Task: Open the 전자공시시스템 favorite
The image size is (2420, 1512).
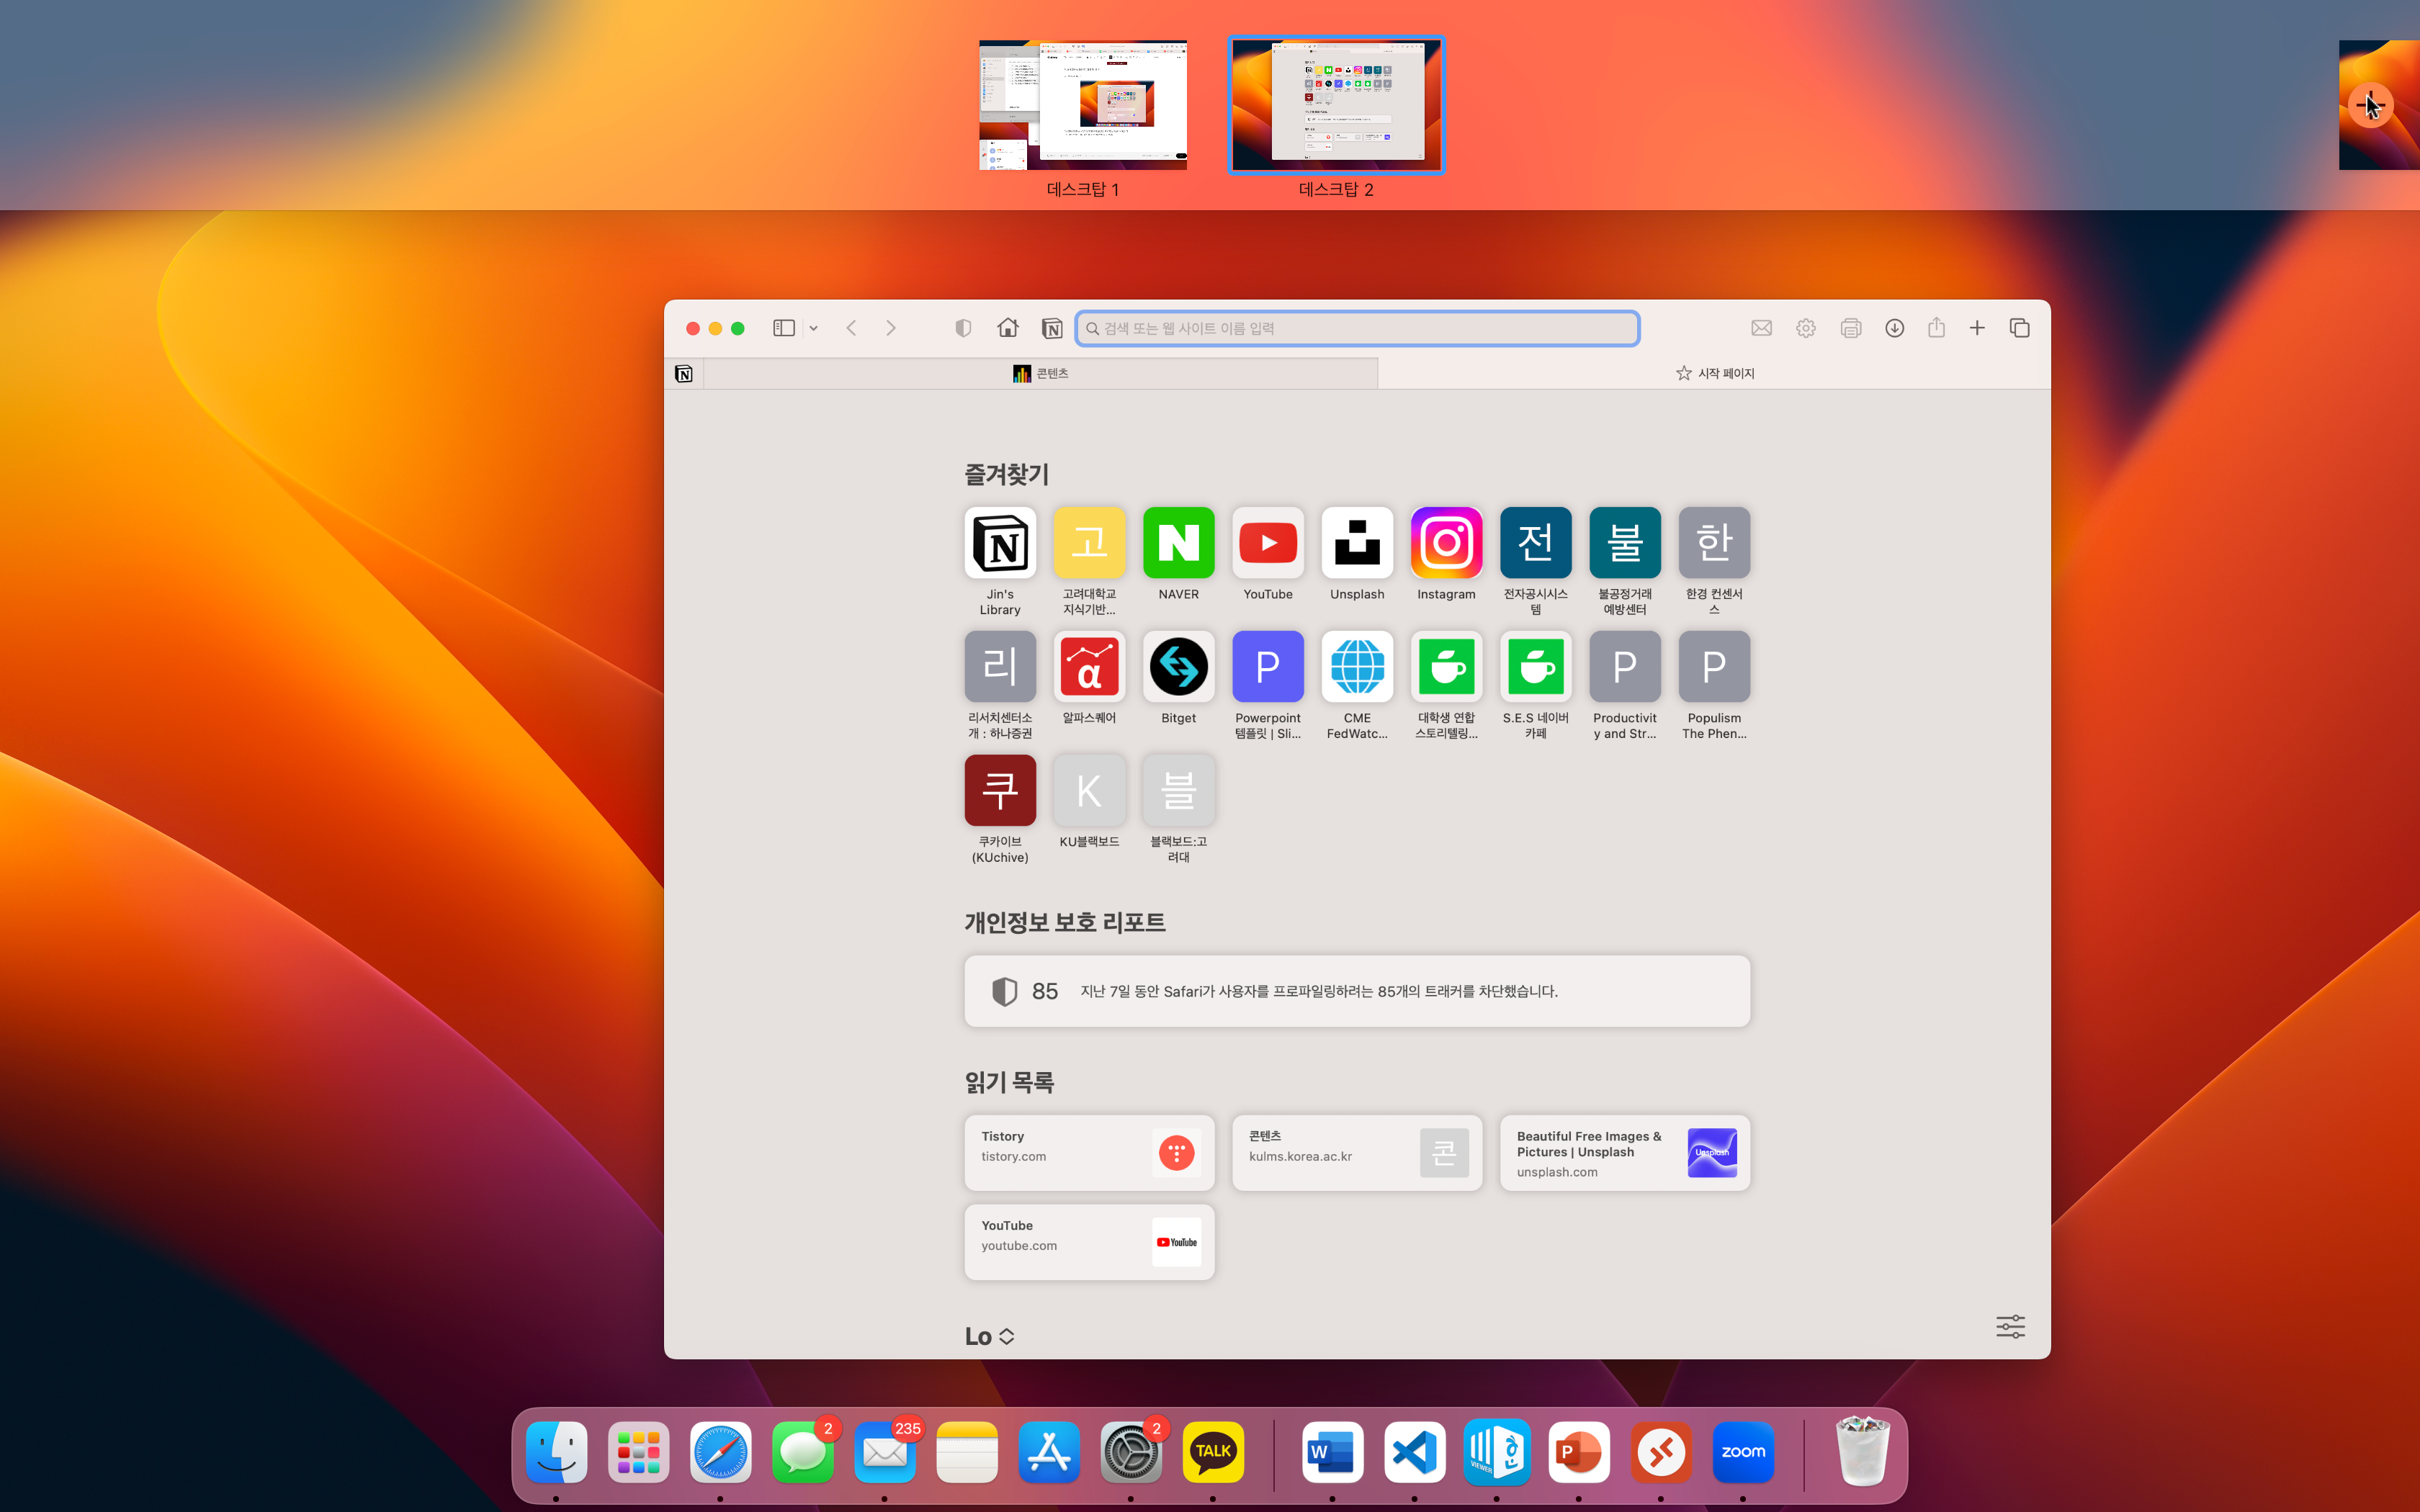Action: [1536, 561]
